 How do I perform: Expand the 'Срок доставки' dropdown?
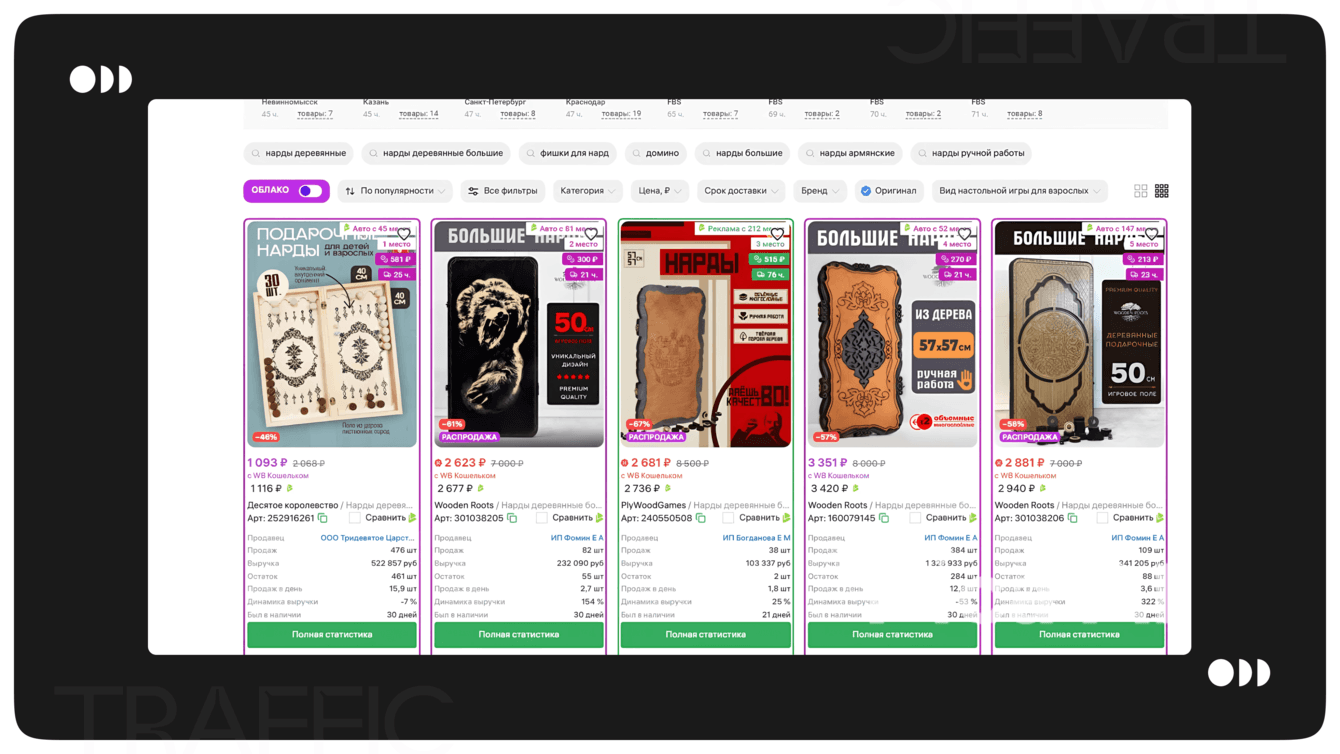click(x=741, y=191)
